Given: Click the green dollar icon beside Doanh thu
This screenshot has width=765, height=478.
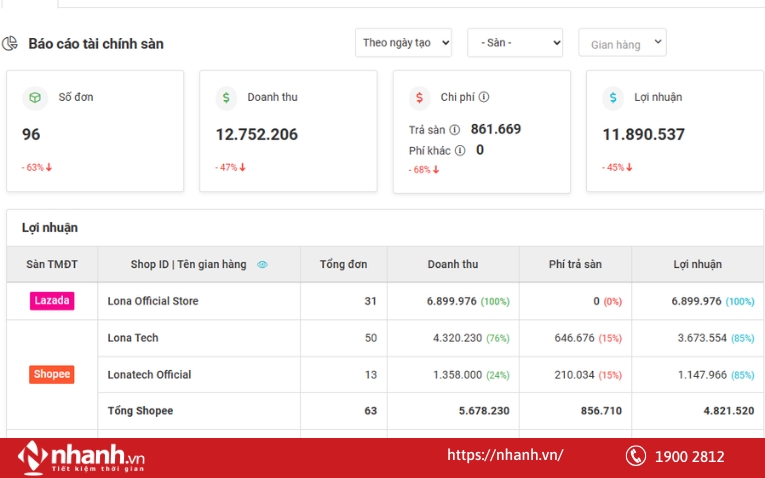Looking at the screenshot, I should (x=226, y=98).
